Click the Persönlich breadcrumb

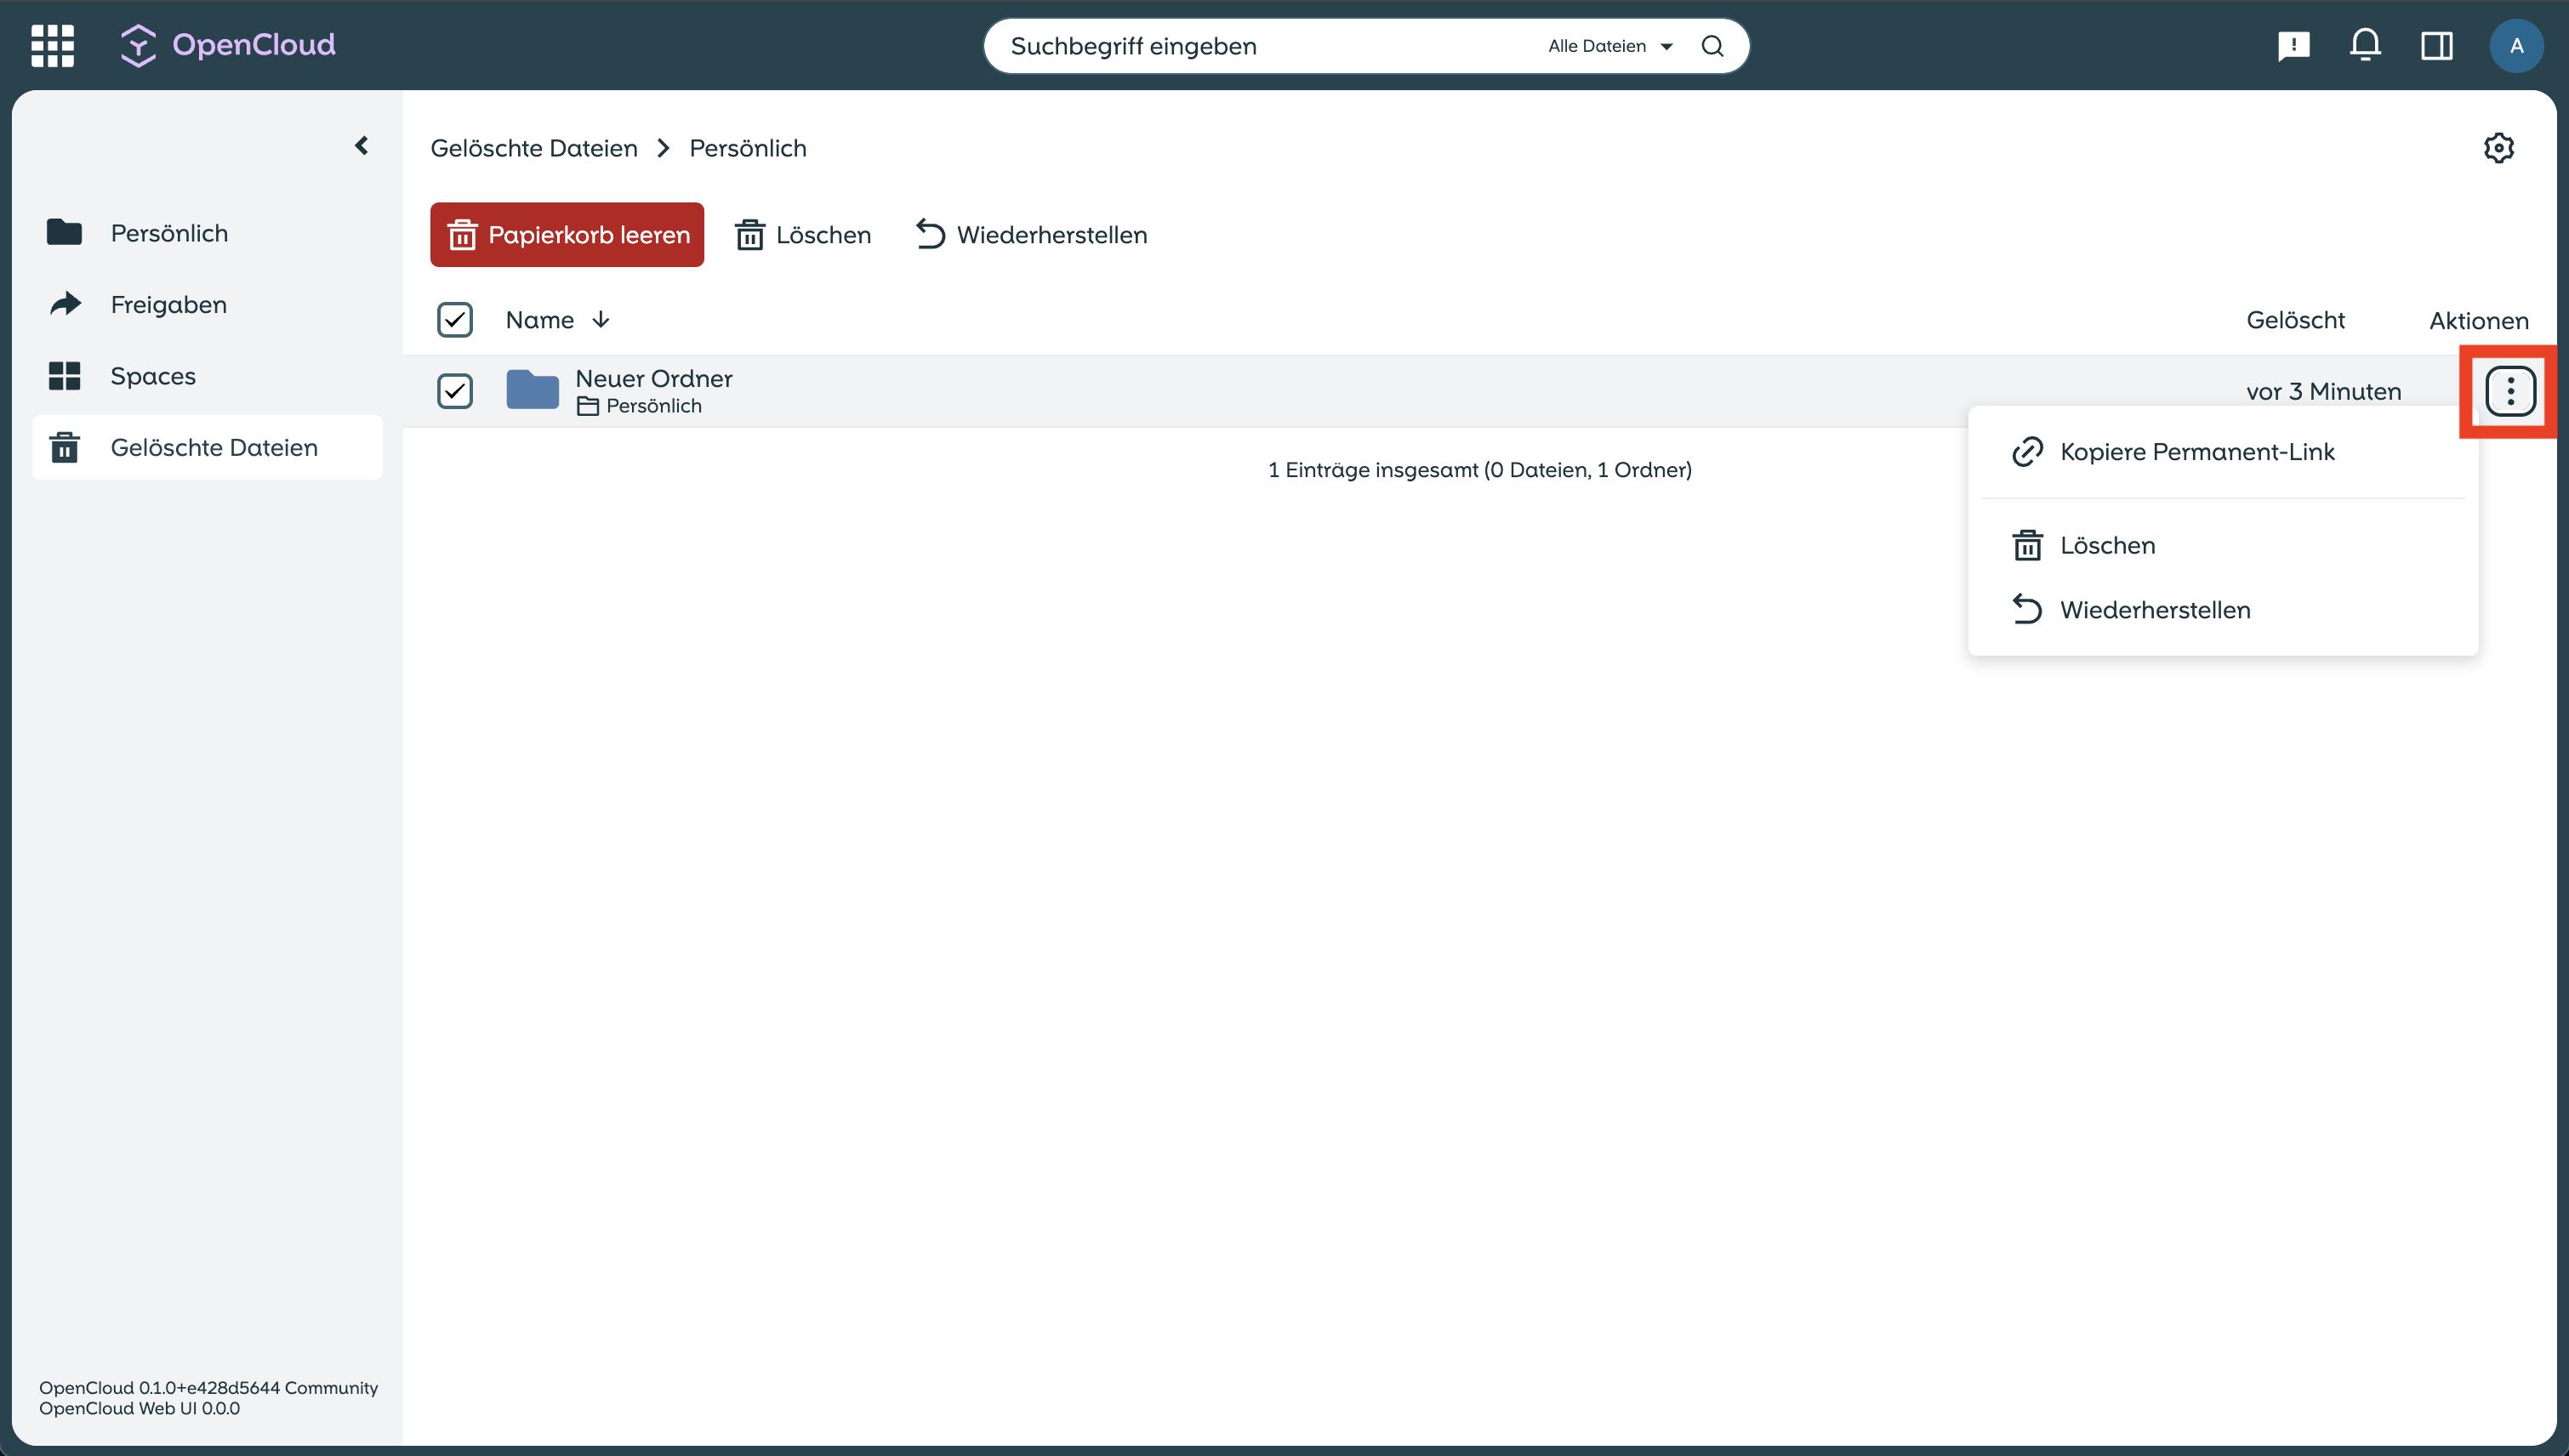point(748,148)
